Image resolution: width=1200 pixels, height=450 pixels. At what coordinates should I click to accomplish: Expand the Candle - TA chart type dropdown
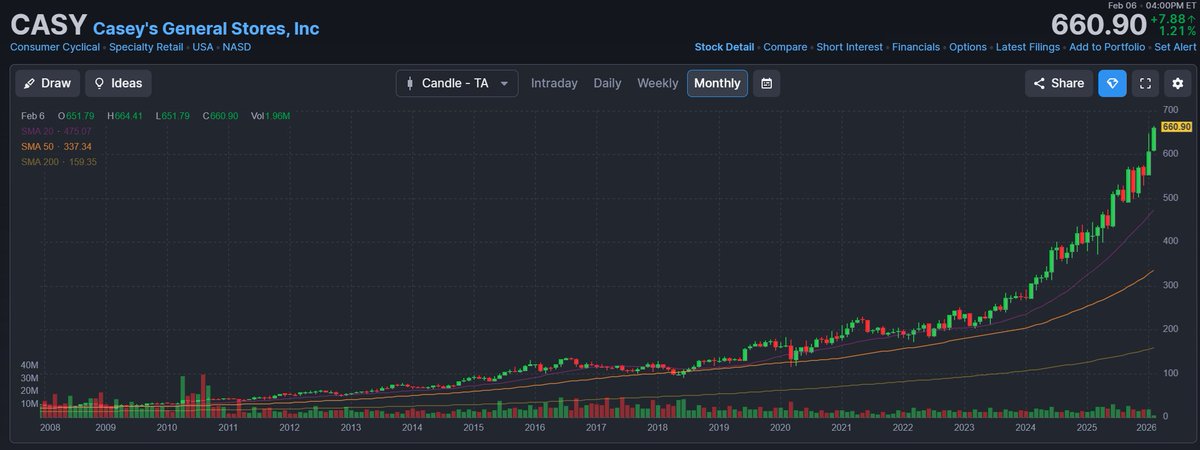457,83
